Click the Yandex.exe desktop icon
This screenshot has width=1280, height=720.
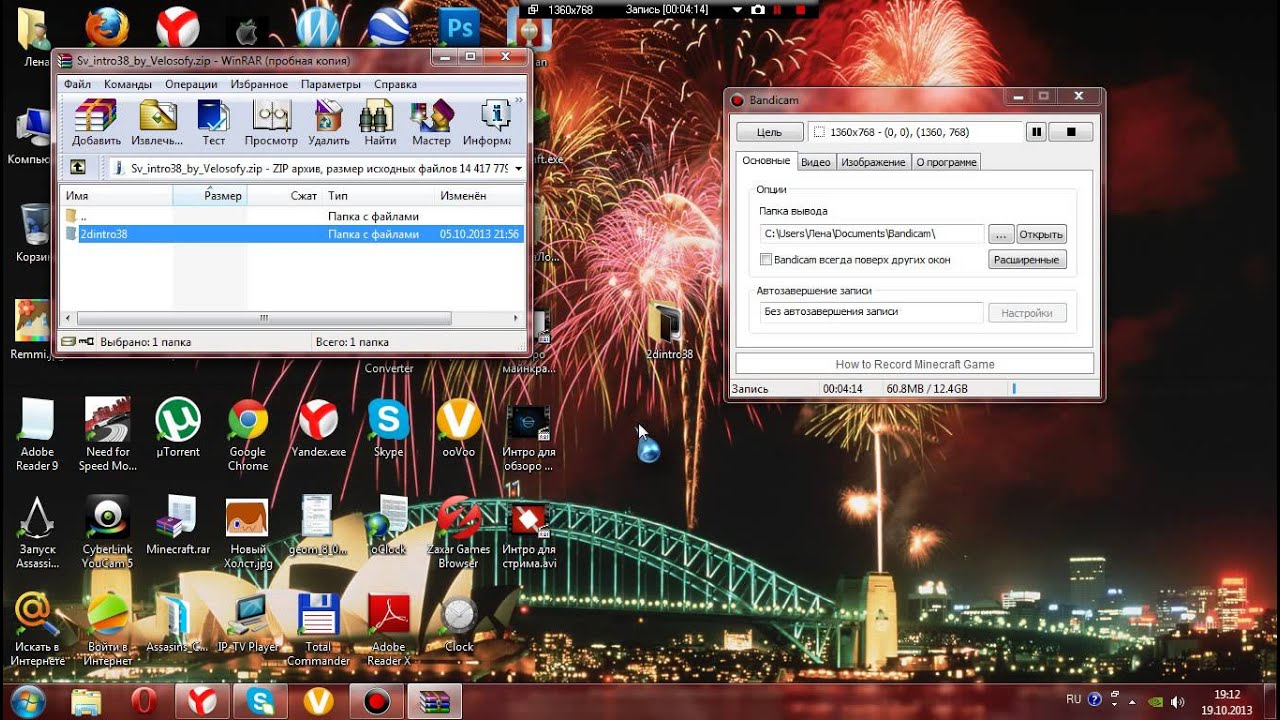pyautogui.click(x=318, y=428)
